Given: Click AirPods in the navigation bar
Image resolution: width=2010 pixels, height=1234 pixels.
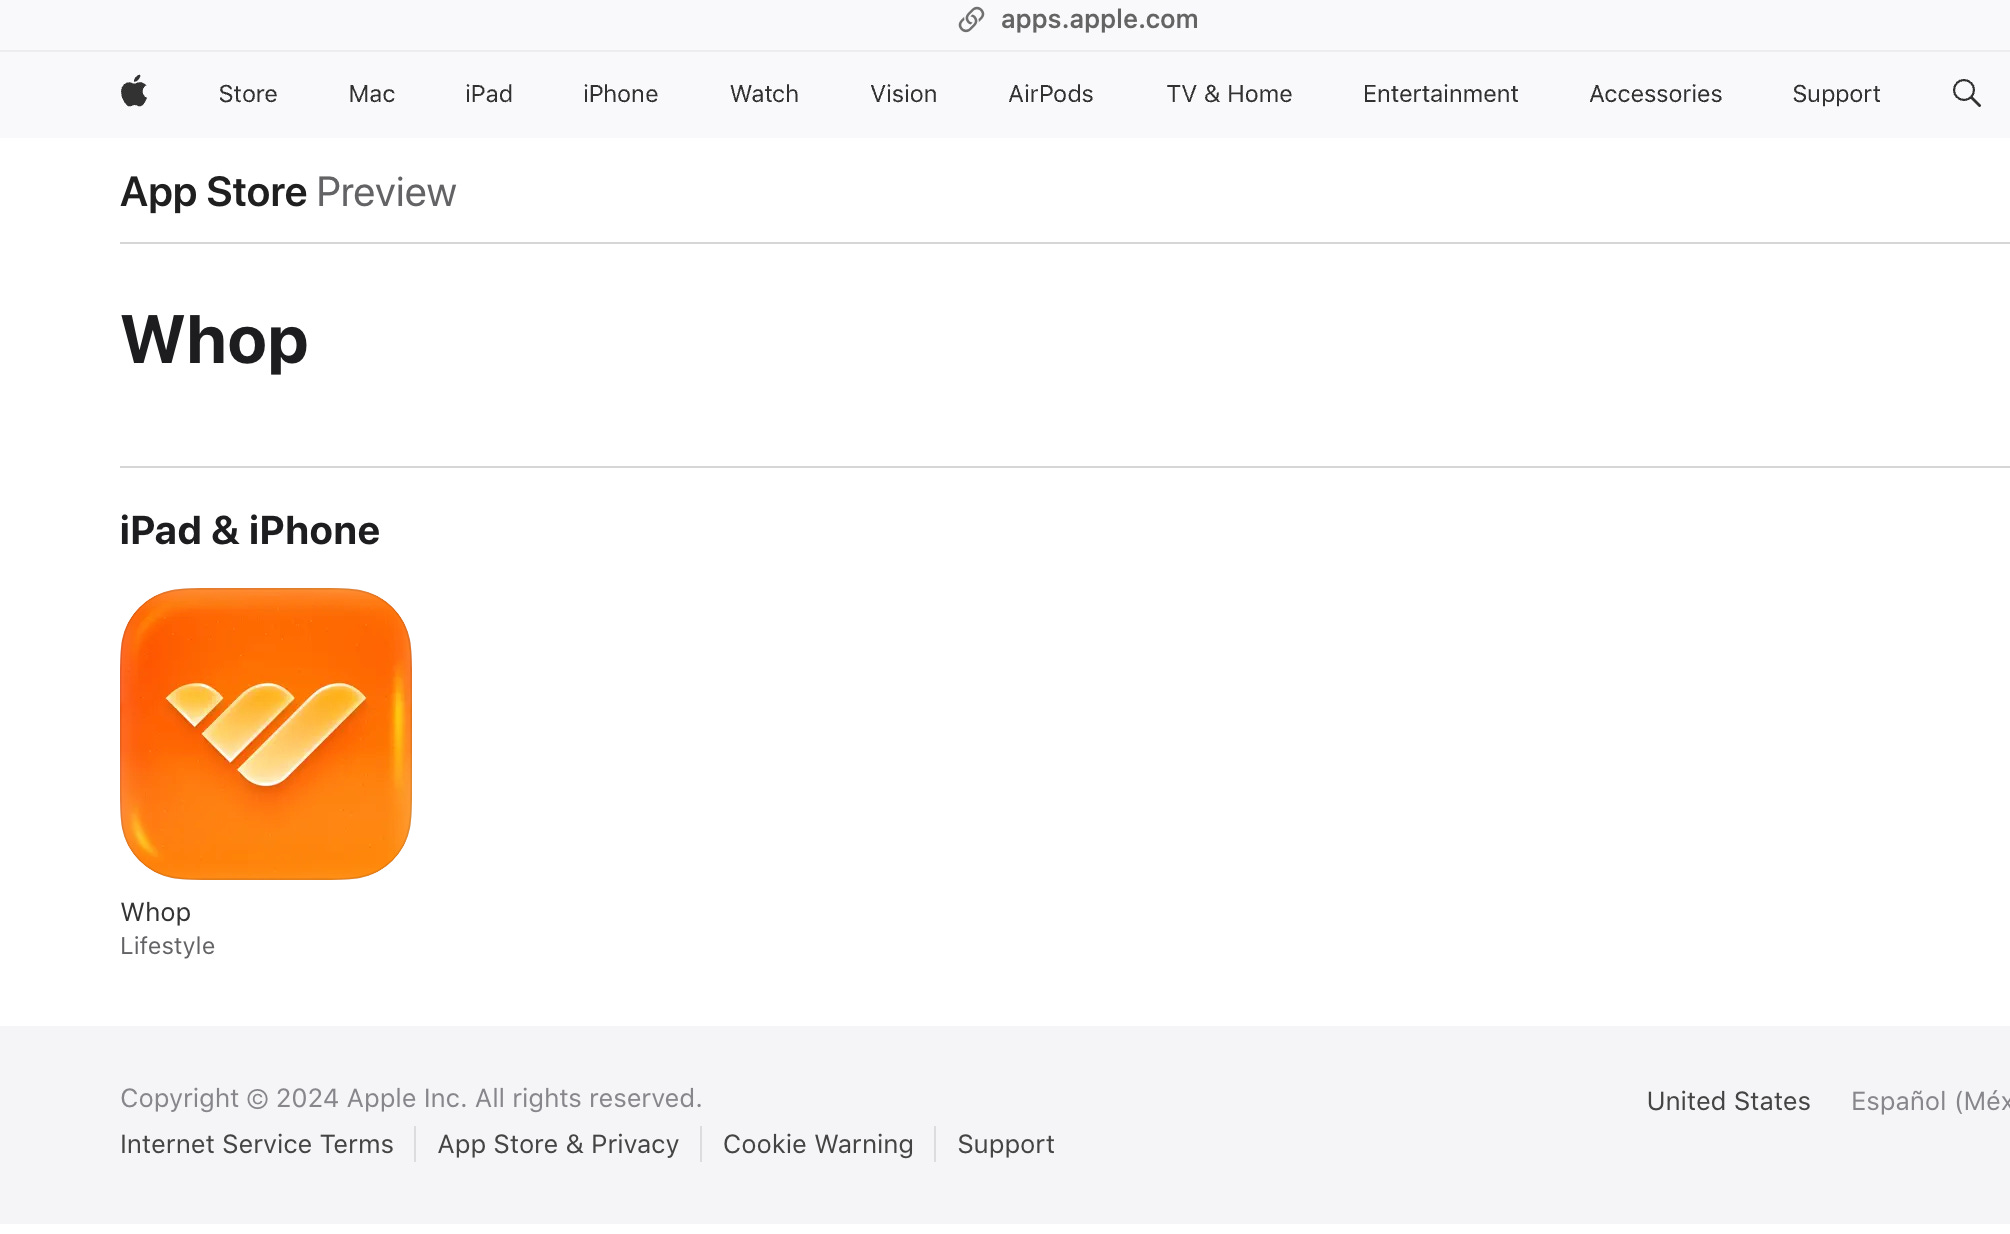Looking at the screenshot, I should click(1050, 94).
